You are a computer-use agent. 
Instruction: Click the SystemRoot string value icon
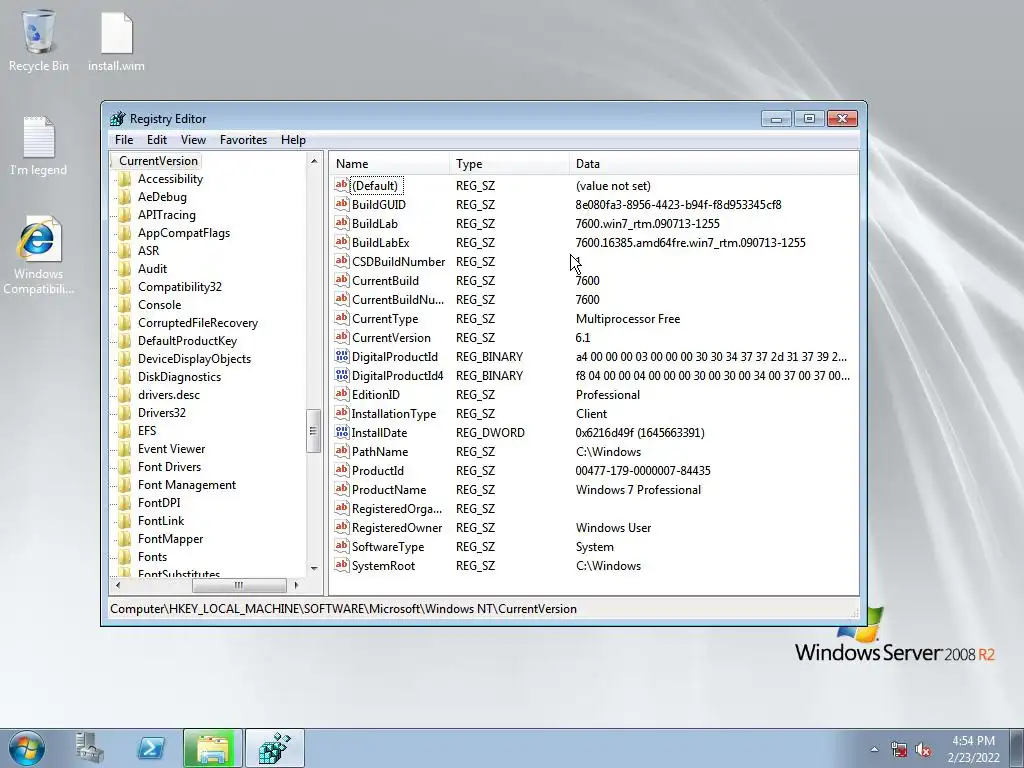(x=342, y=566)
